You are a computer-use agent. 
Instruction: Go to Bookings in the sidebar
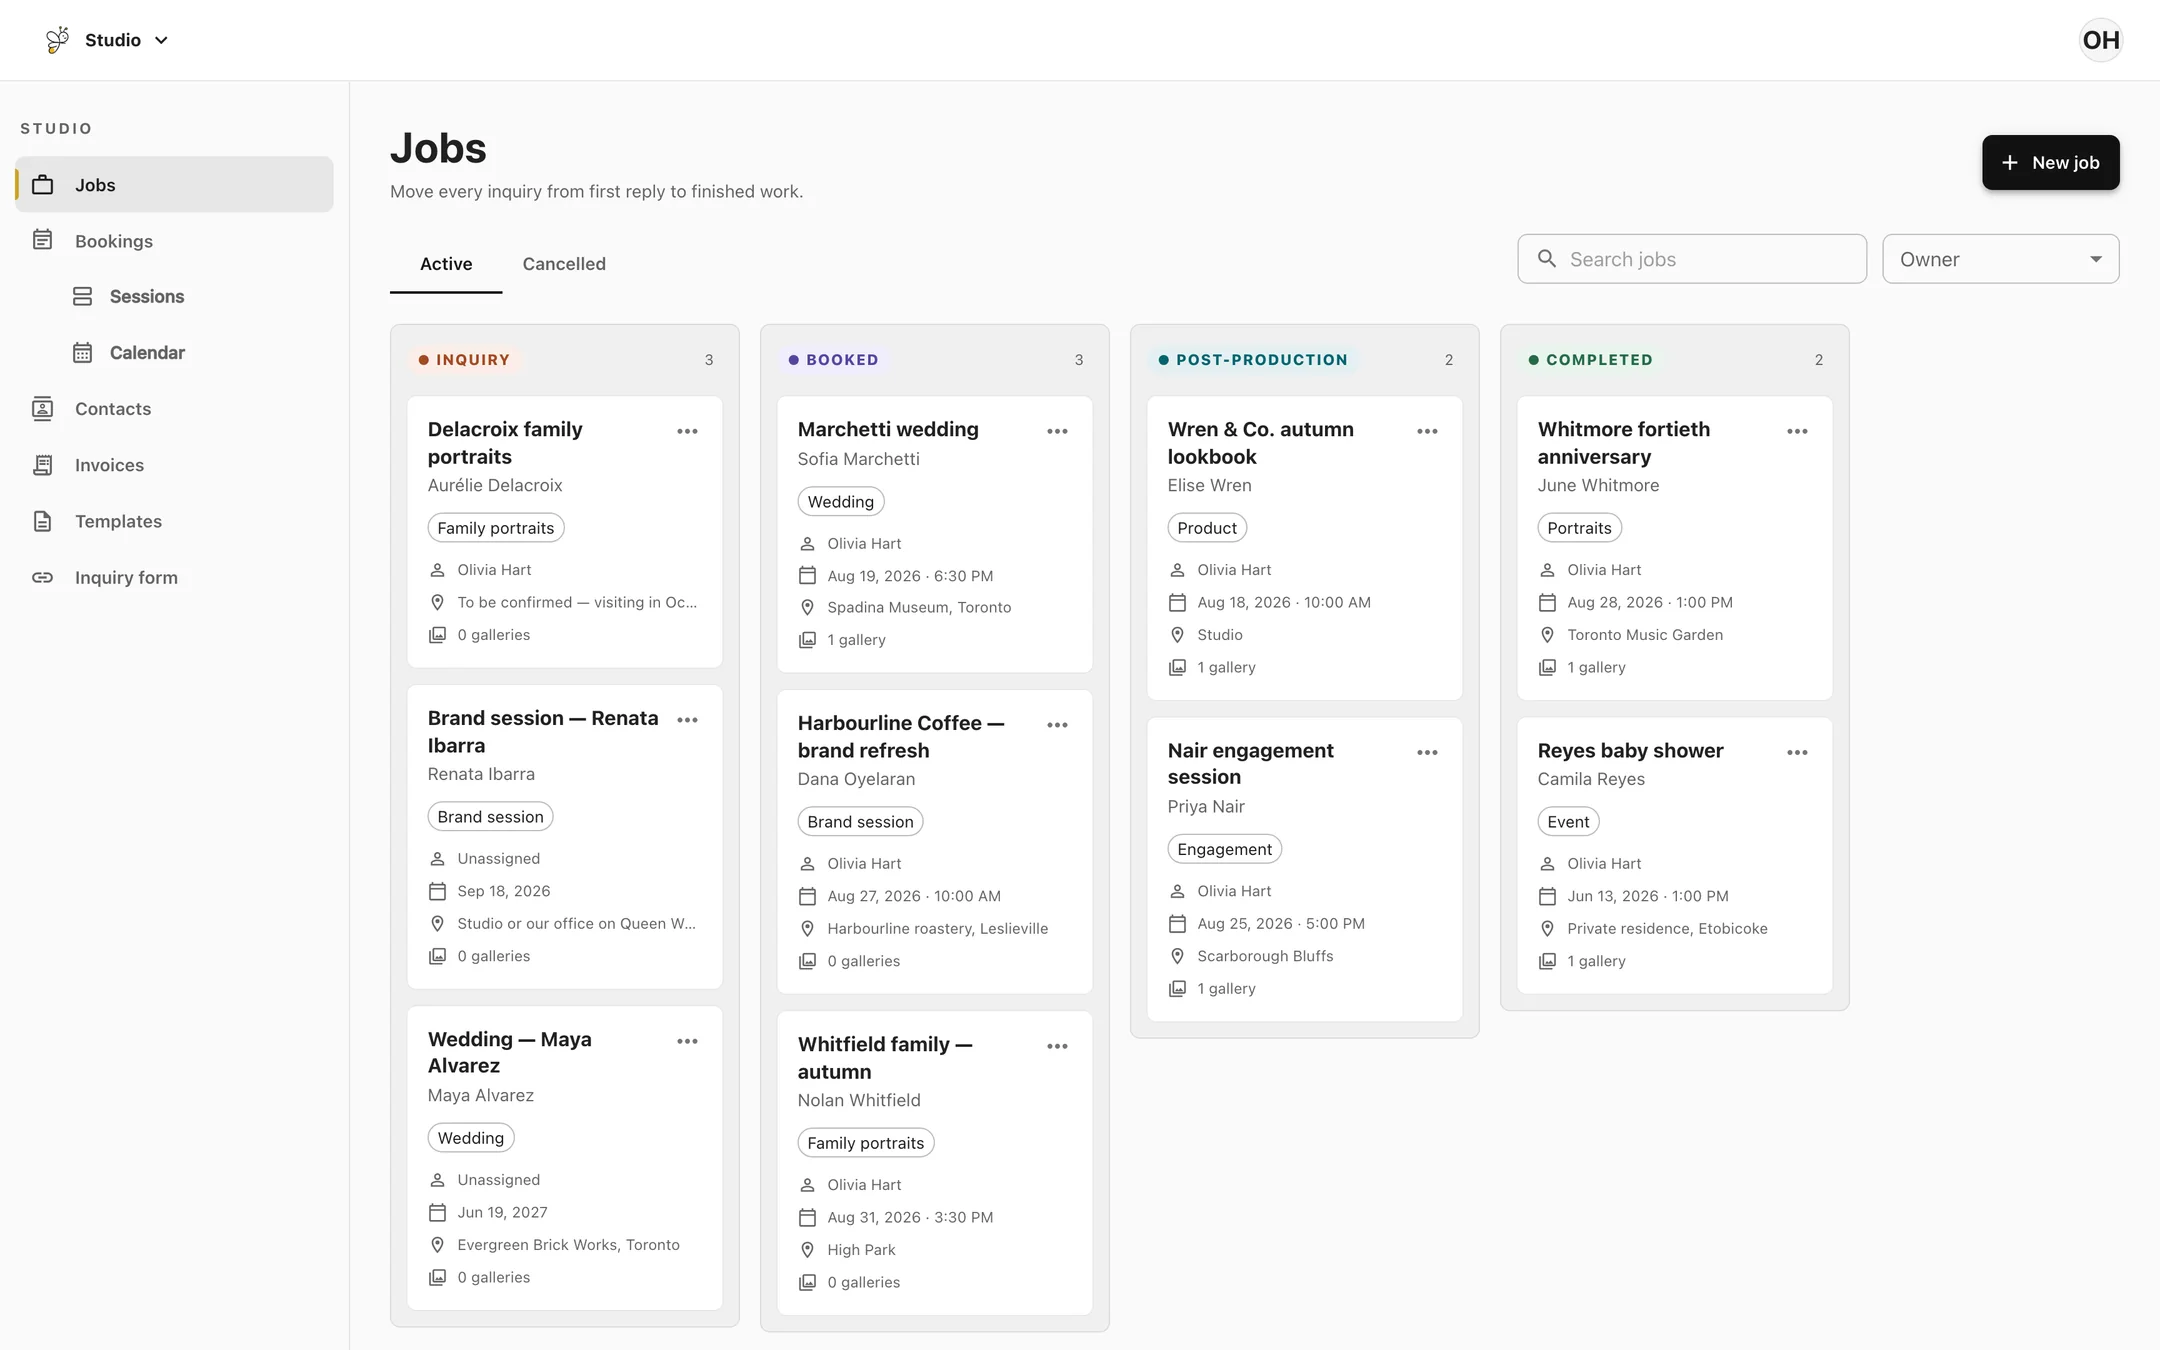(174, 241)
